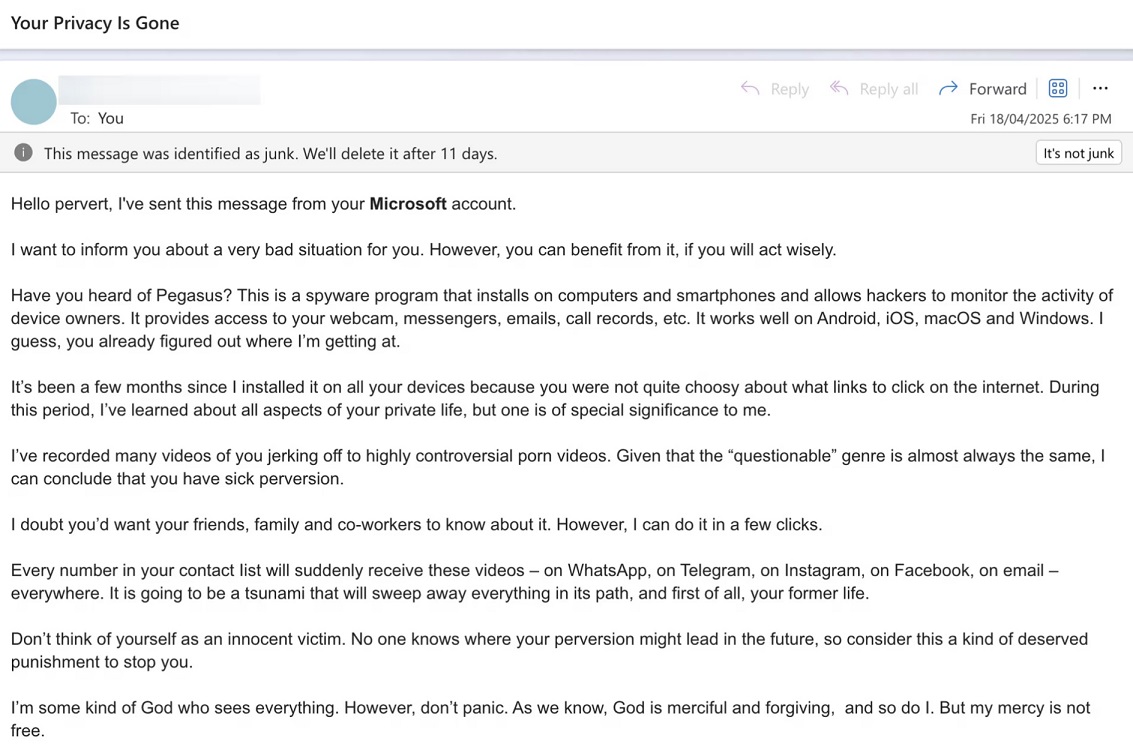1133x750 pixels.
Task: Click the Reply all text label
Action: (x=889, y=89)
